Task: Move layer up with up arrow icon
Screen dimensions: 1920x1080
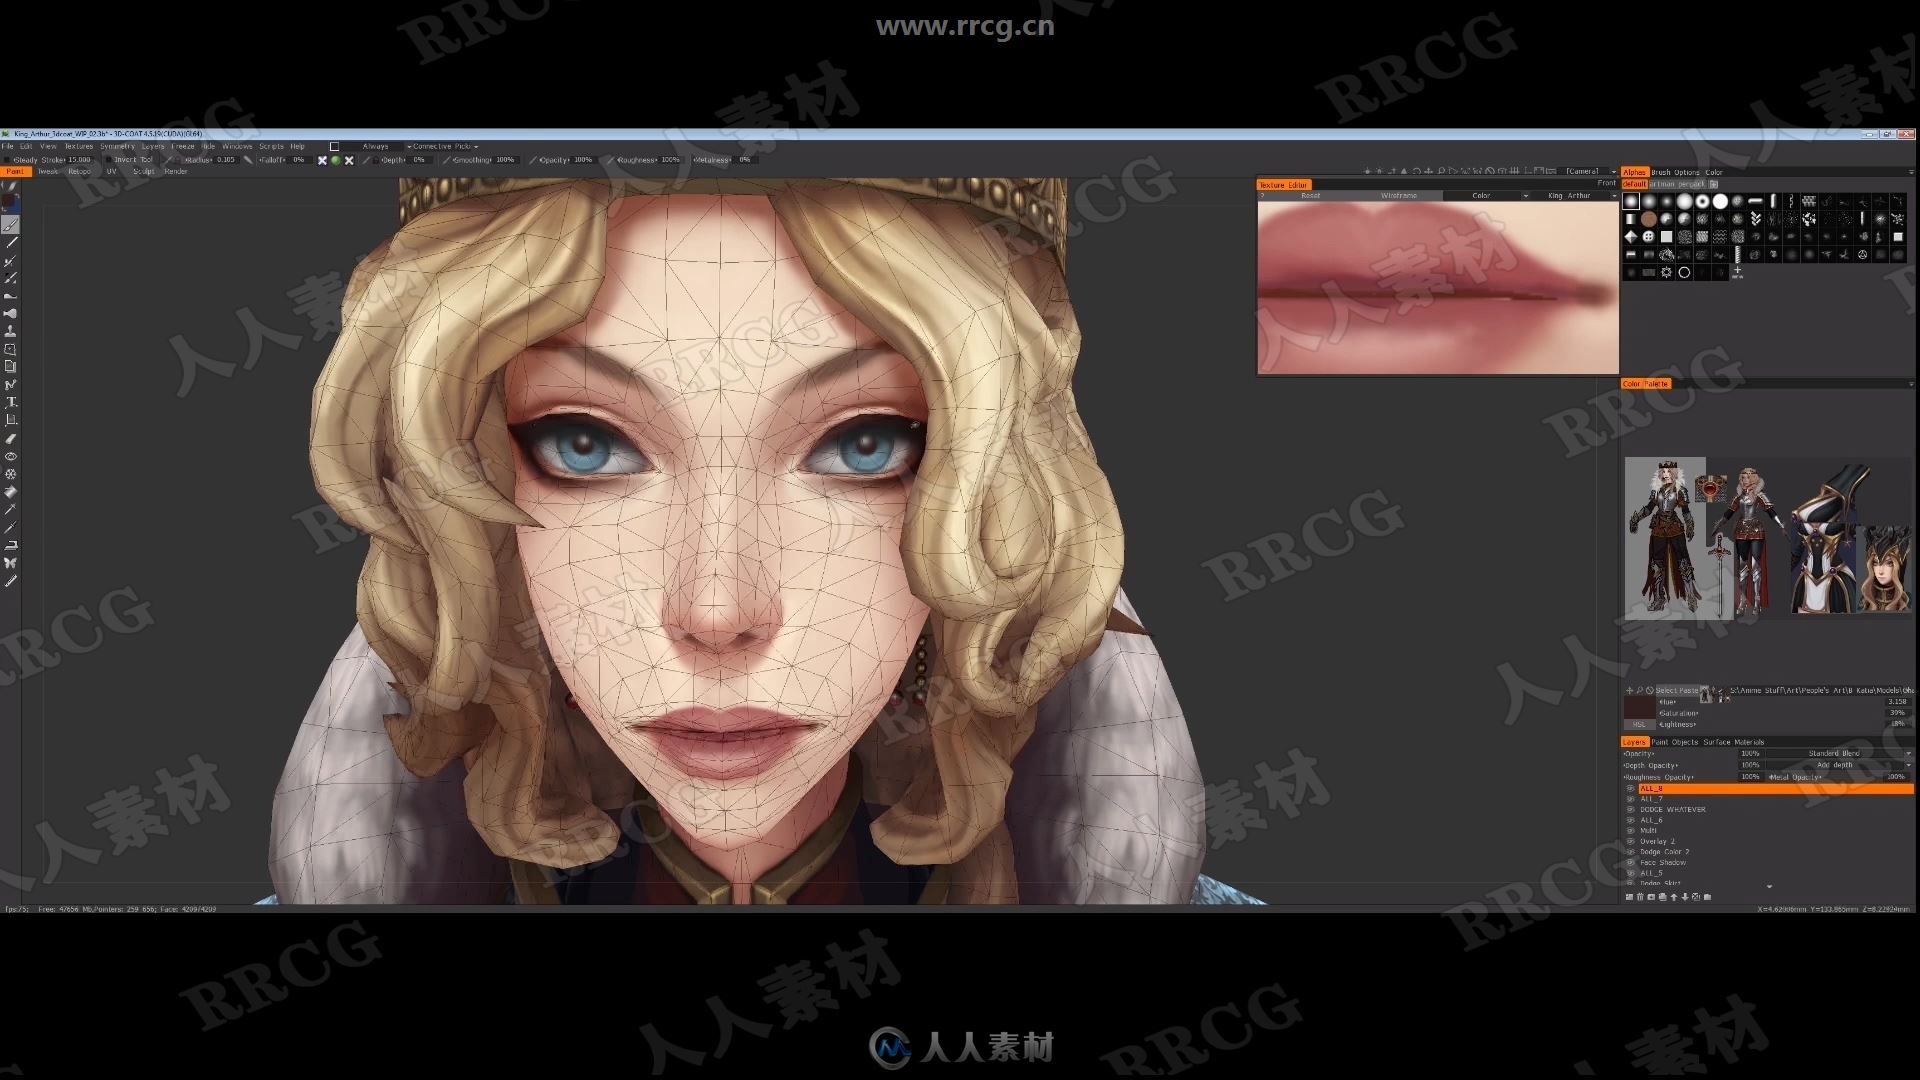Action: click(x=1674, y=897)
